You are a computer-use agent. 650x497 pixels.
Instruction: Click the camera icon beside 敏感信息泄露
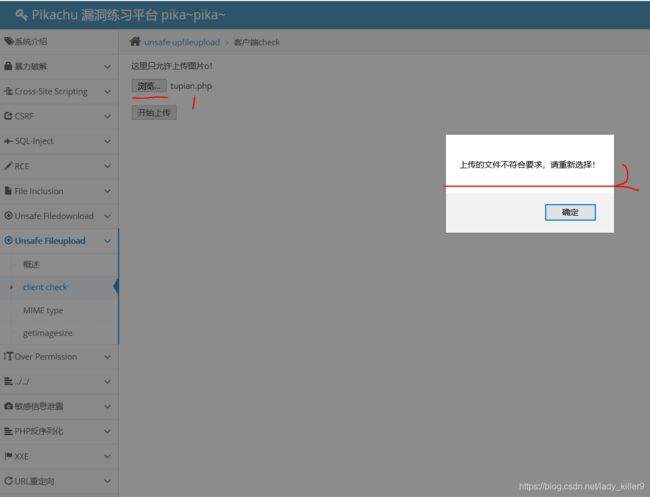8,406
